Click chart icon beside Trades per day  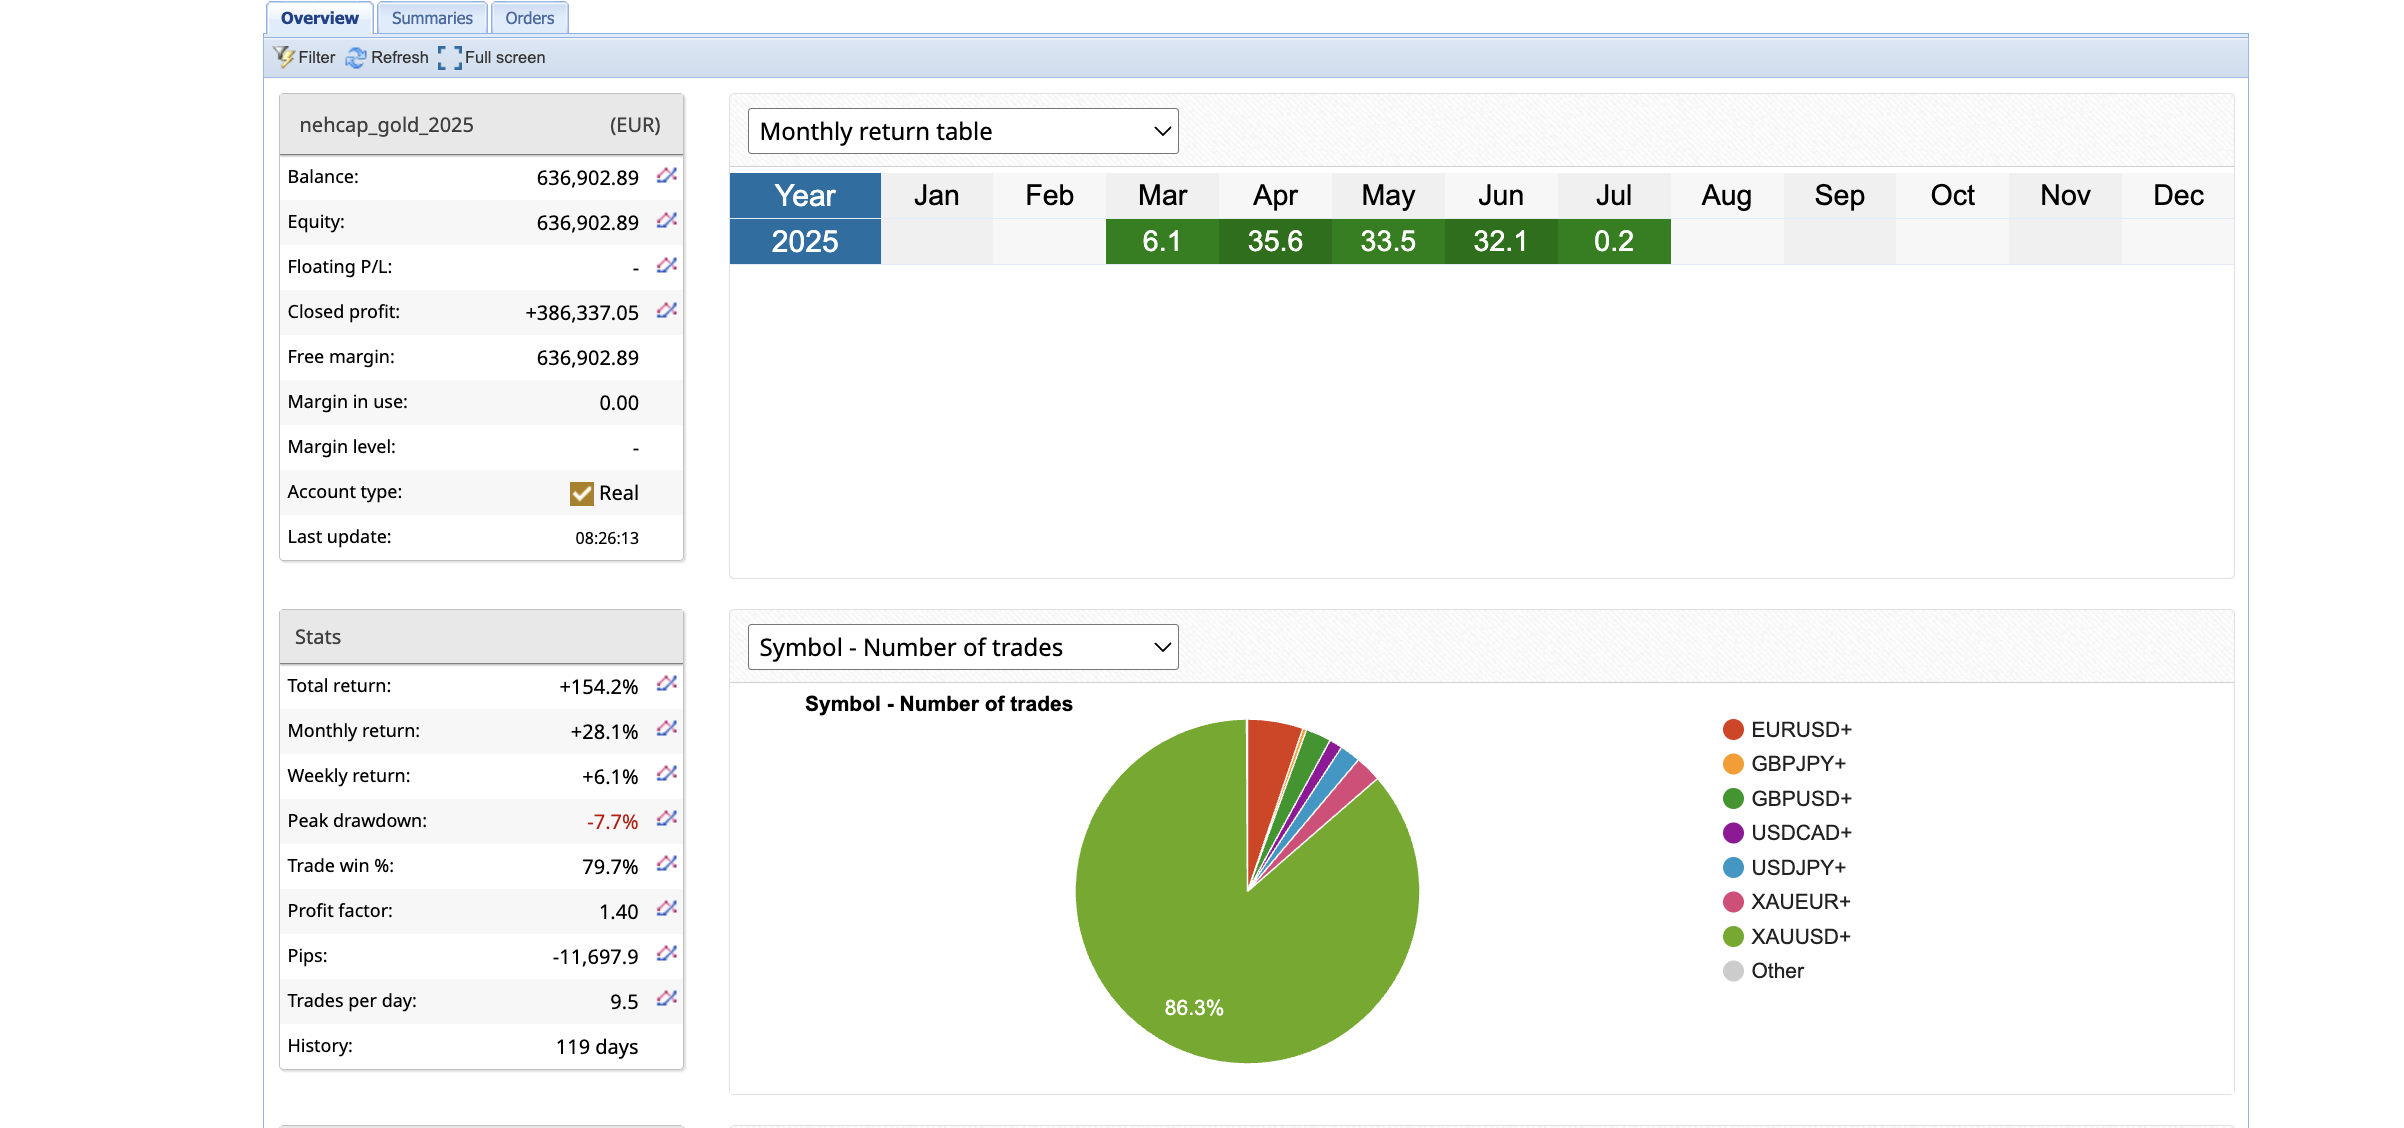click(667, 999)
